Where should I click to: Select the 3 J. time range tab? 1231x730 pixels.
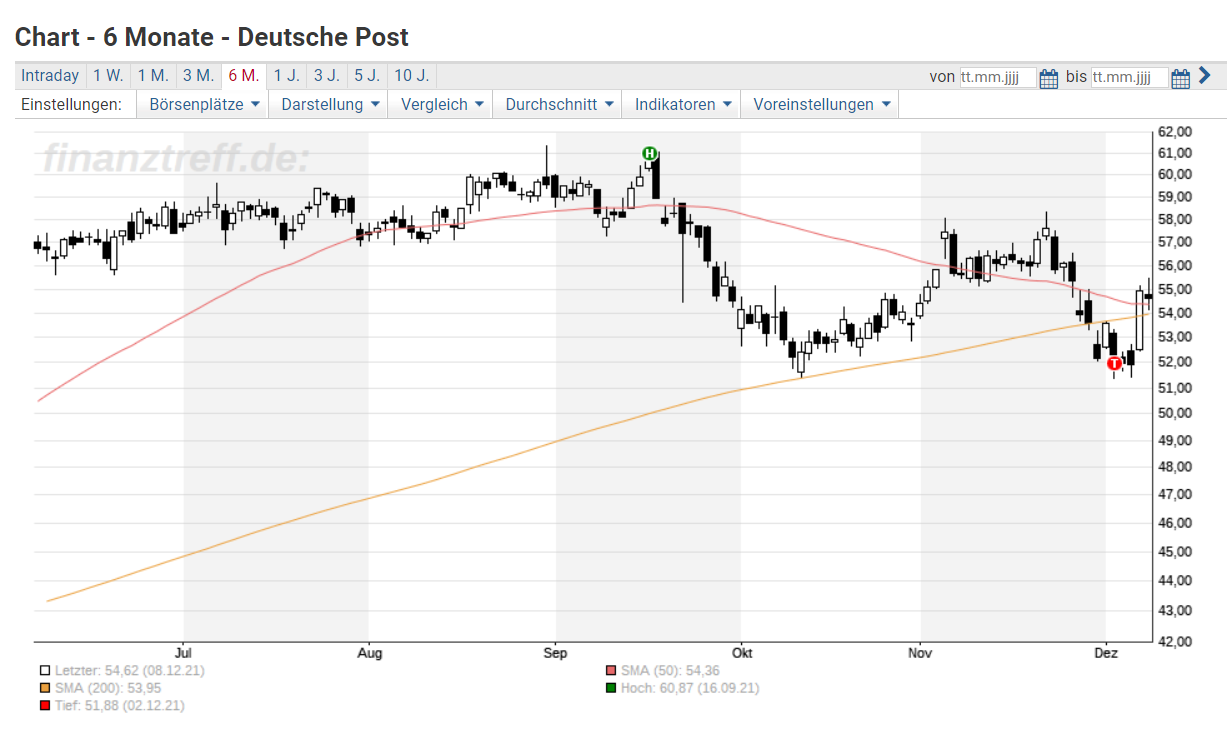click(x=326, y=75)
